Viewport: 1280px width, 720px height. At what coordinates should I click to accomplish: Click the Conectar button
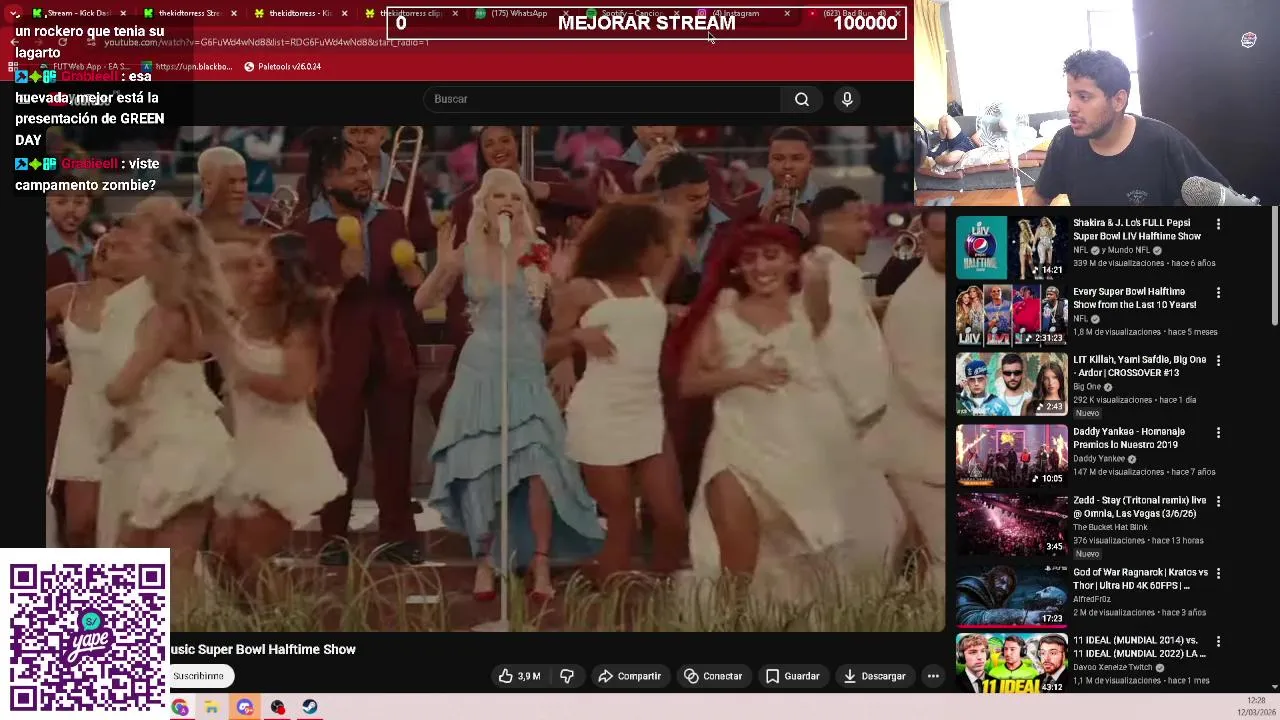click(713, 676)
